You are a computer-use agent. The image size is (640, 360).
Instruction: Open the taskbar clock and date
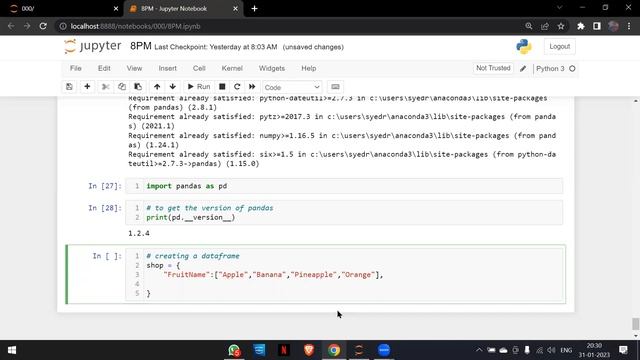(594, 350)
